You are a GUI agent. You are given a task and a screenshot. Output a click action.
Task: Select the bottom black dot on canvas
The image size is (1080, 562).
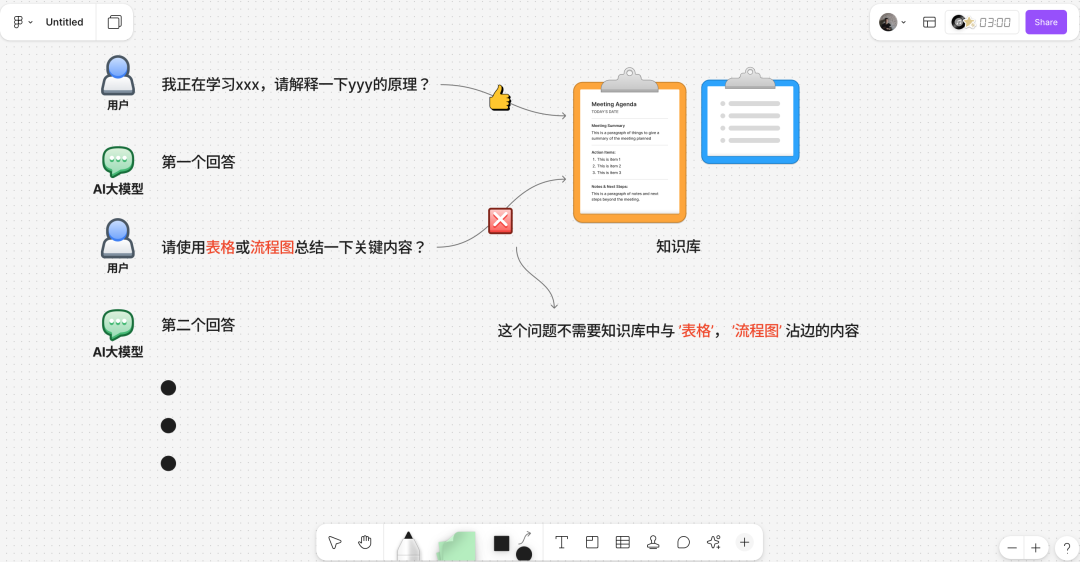(168, 464)
